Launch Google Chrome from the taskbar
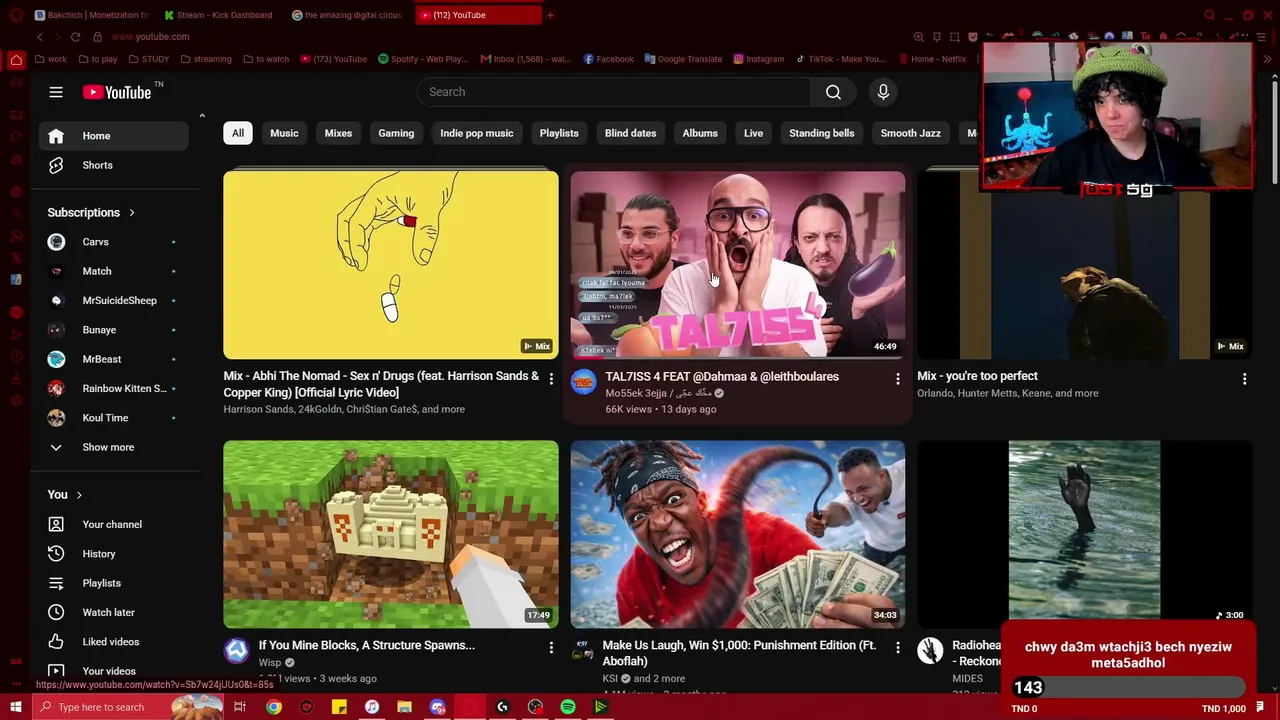 (x=273, y=707)
